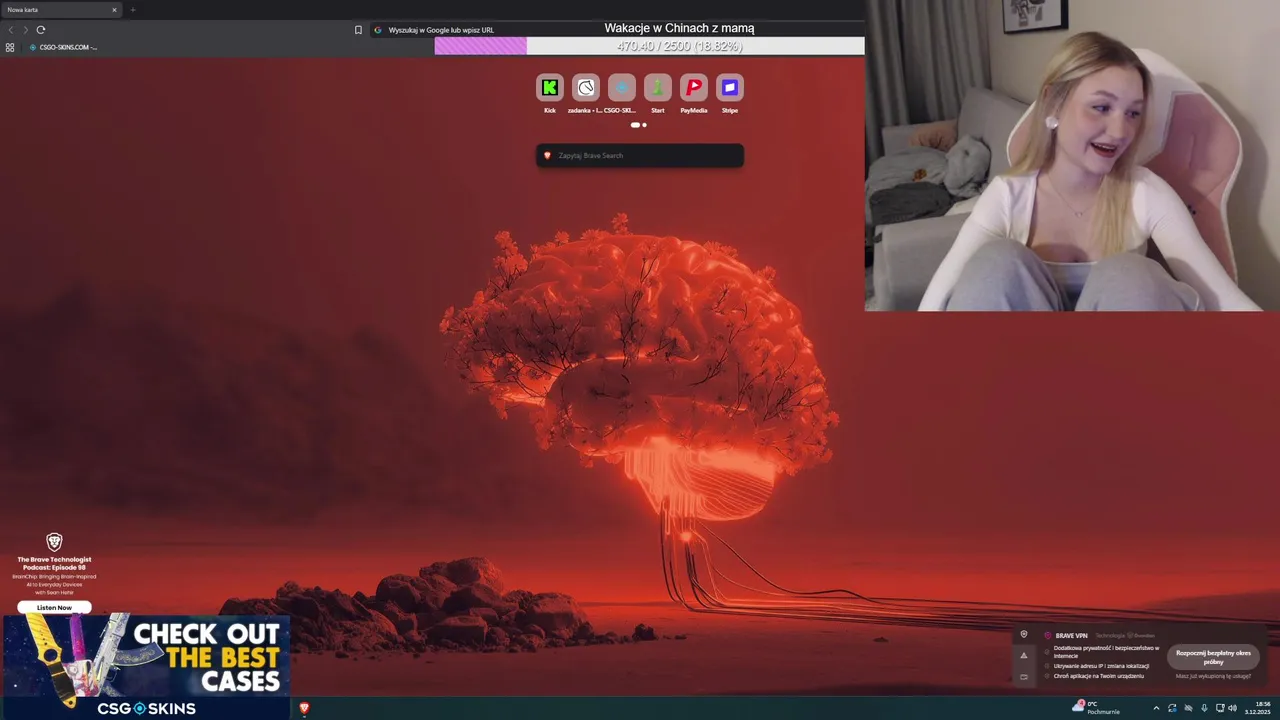Close the Nowa karta tab

(x=114, y=9)
